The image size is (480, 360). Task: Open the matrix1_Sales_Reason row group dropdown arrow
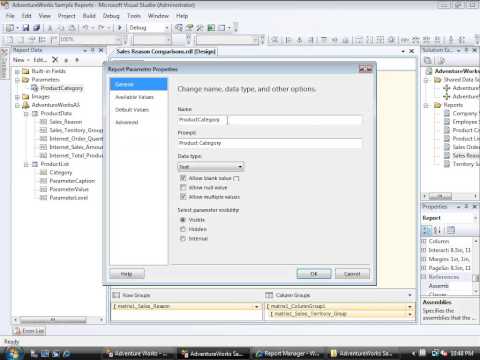[x=257, y=306]
